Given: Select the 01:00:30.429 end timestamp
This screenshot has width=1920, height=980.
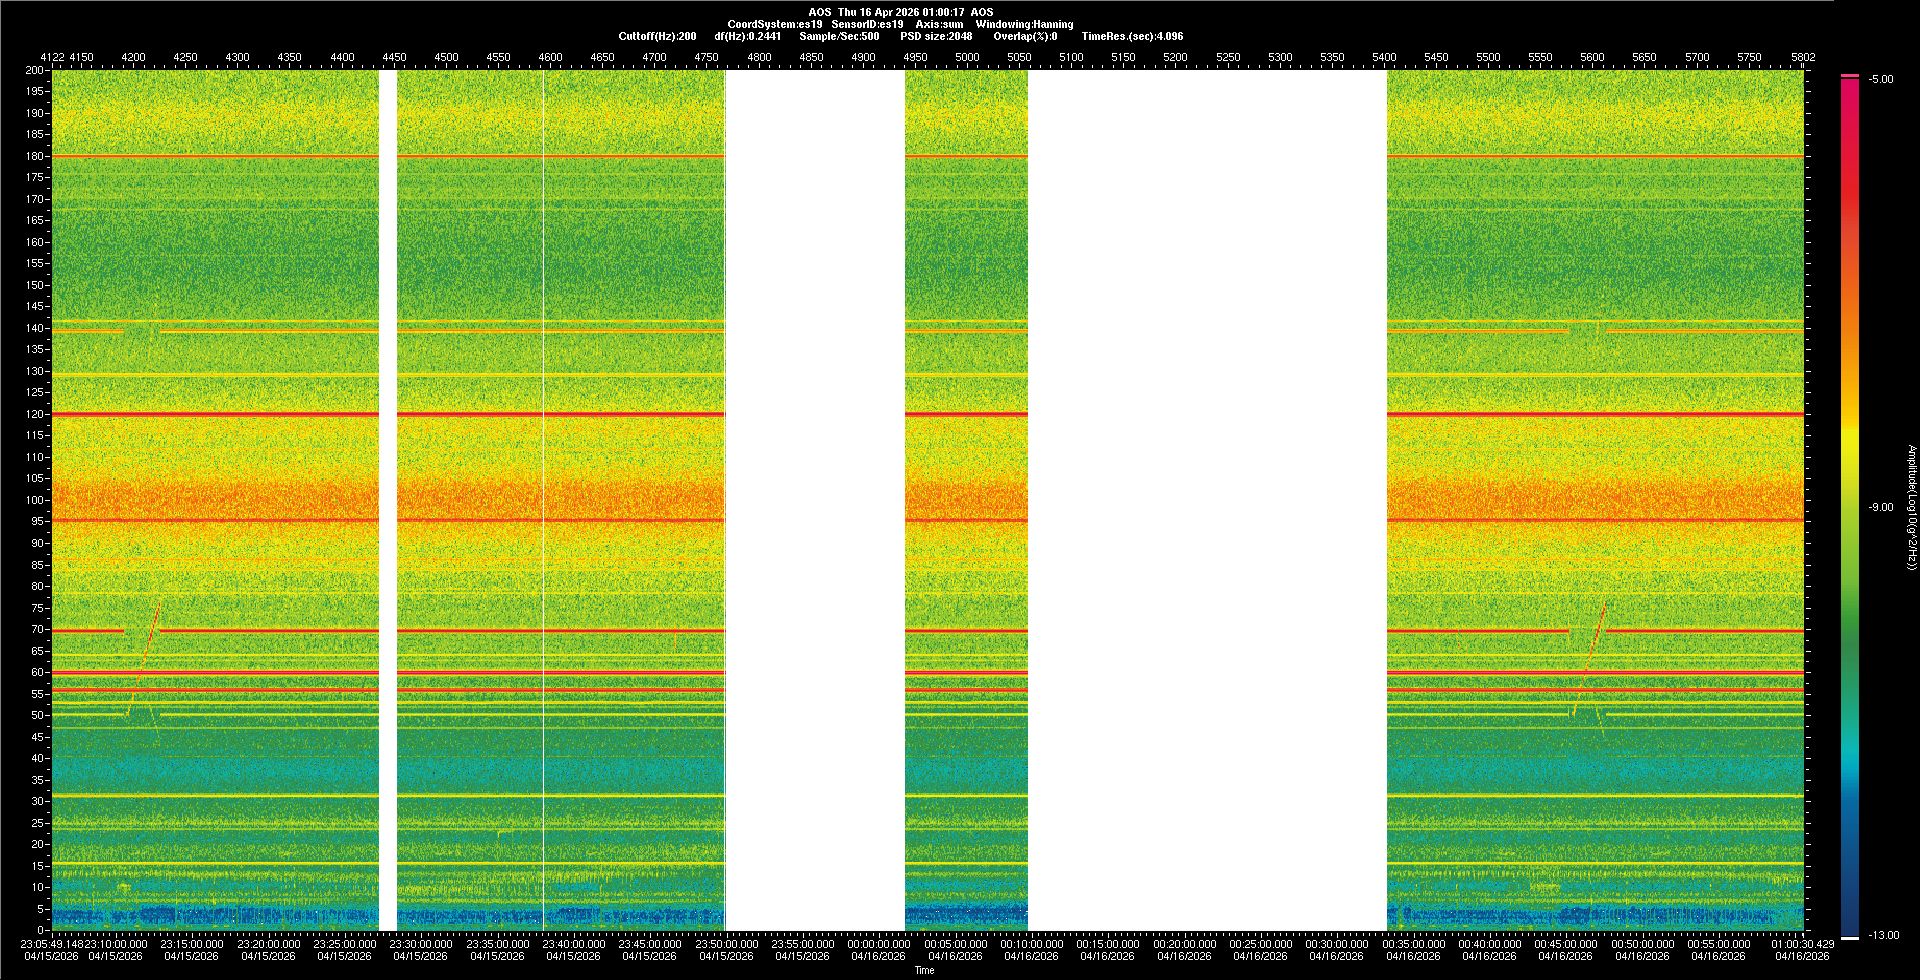Looking at the screenshot, I should click(x=1802, y=943).
